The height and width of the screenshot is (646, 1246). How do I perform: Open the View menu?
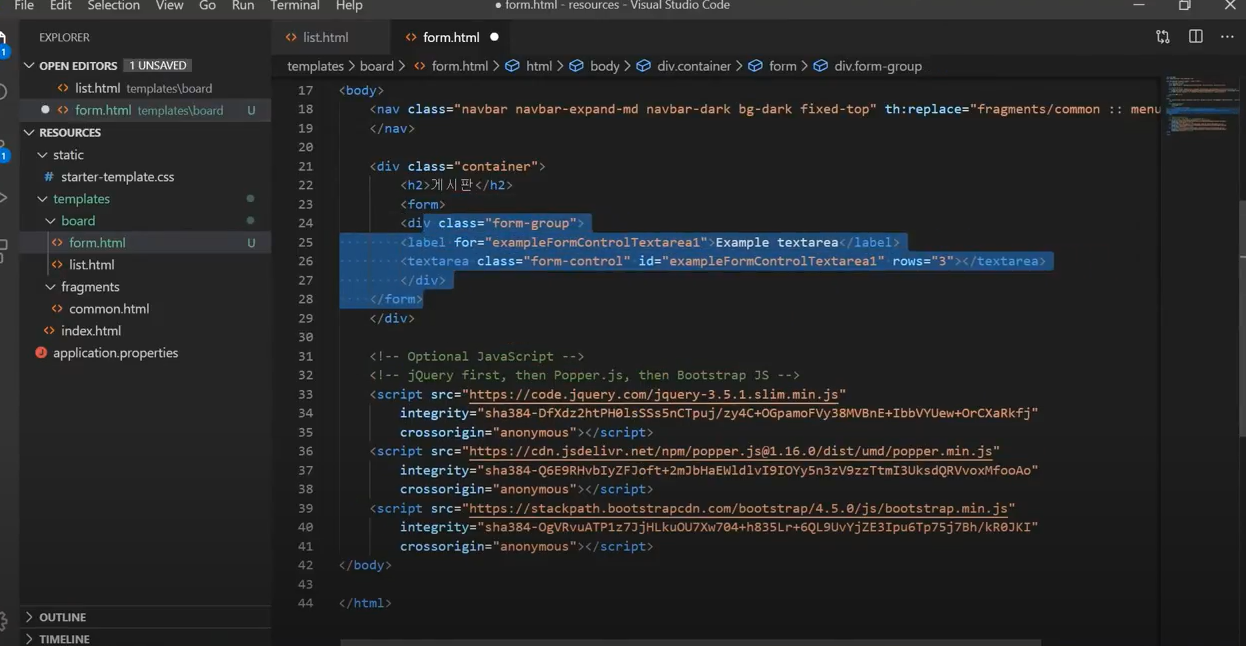[x=169, y=6]
